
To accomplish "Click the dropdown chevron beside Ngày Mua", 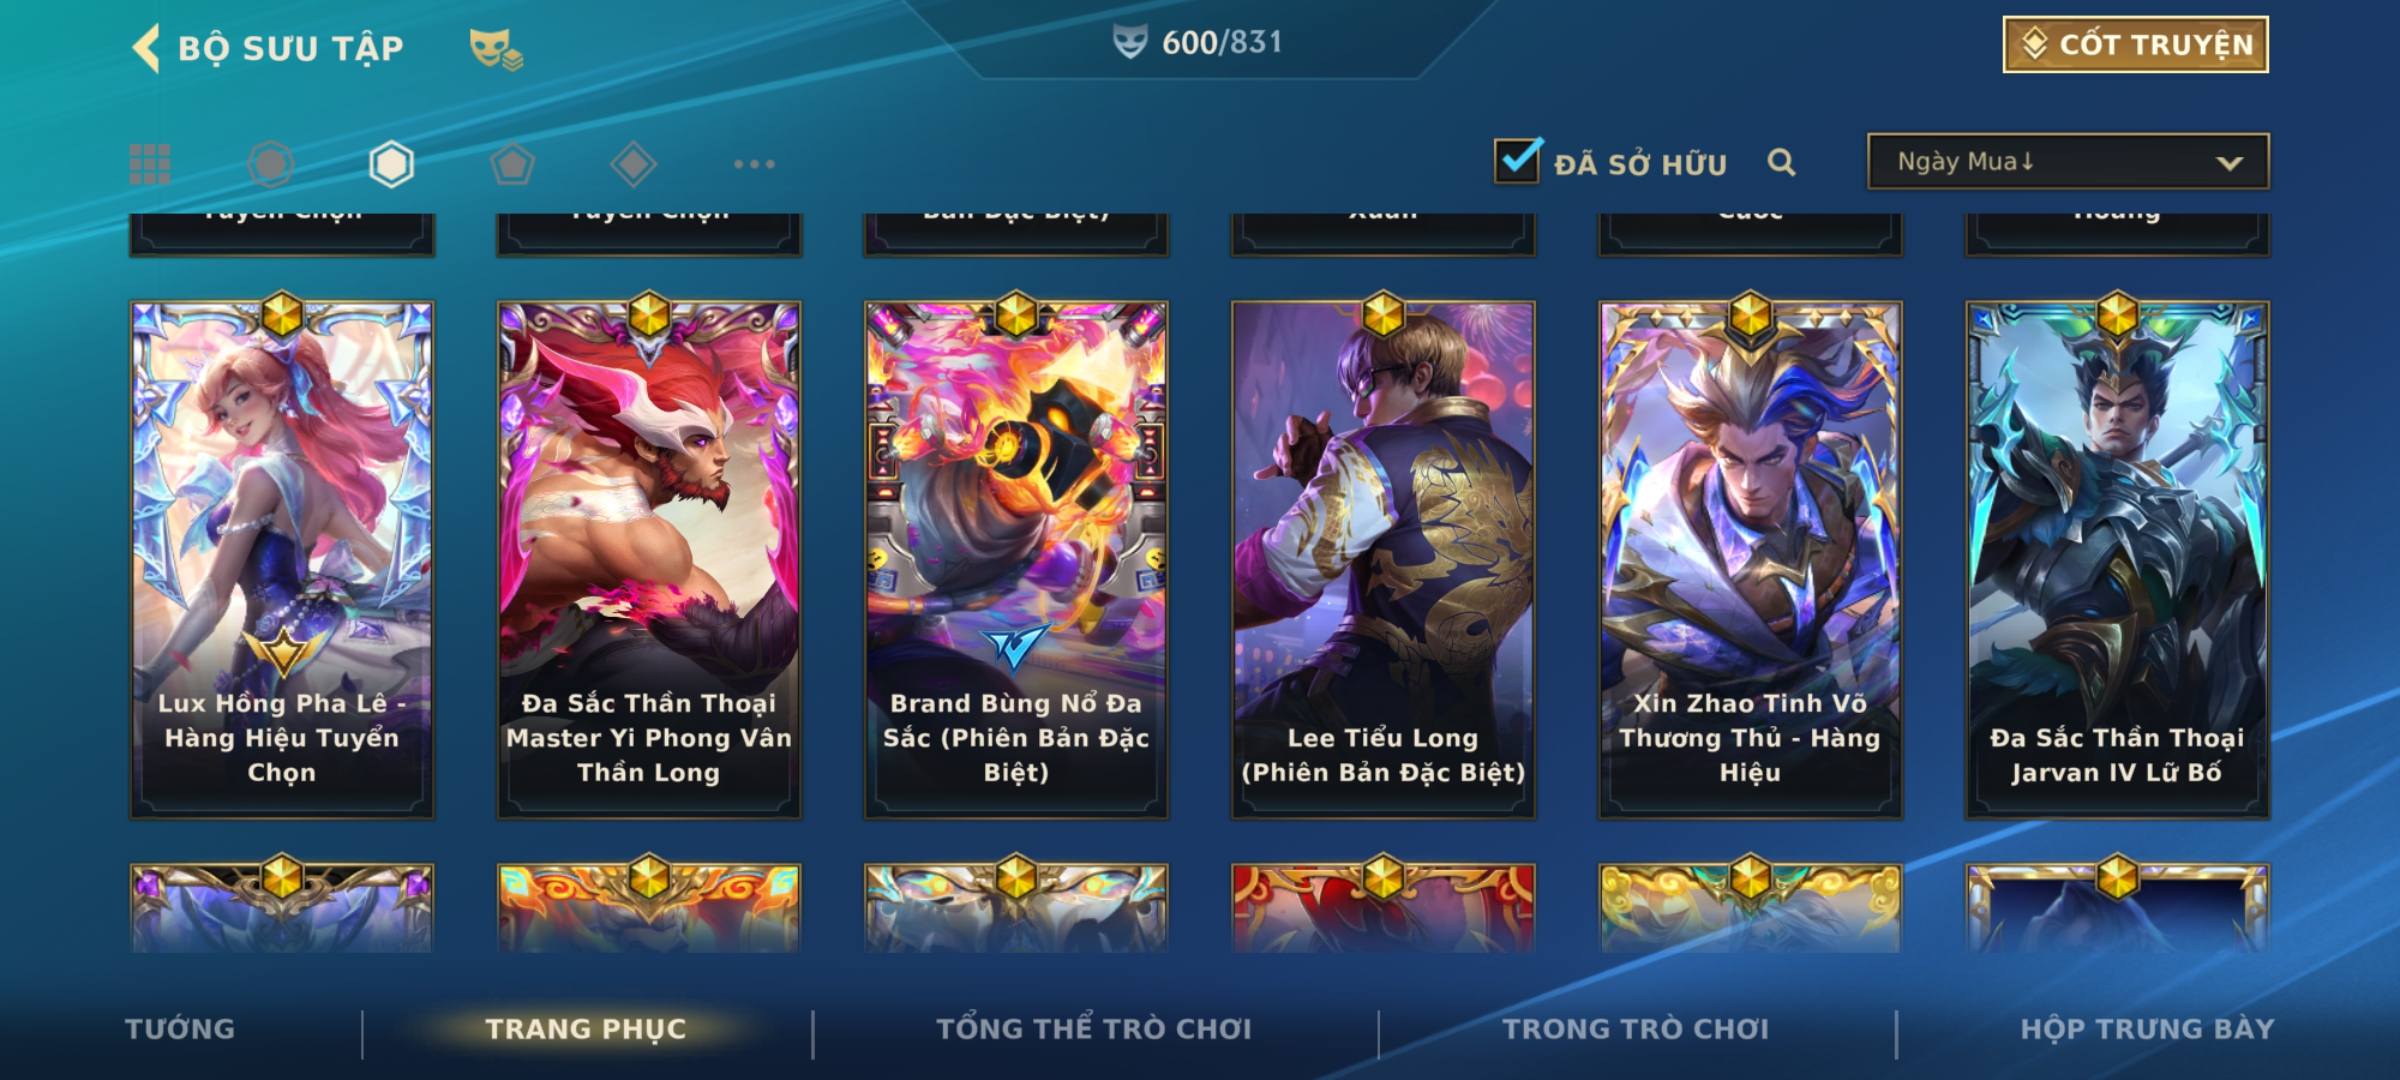I will (x=2229, y=163).
